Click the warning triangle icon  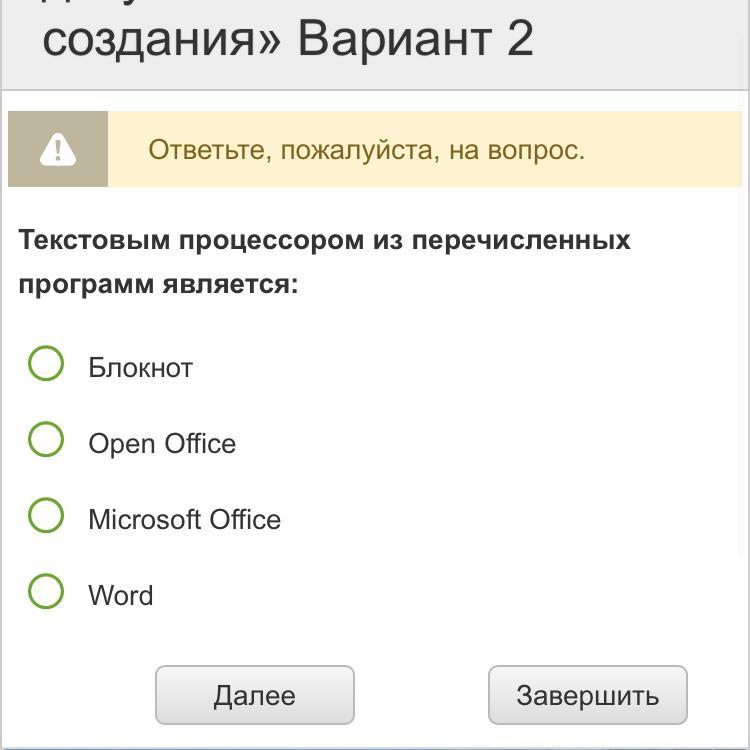[x=58, y=150]
